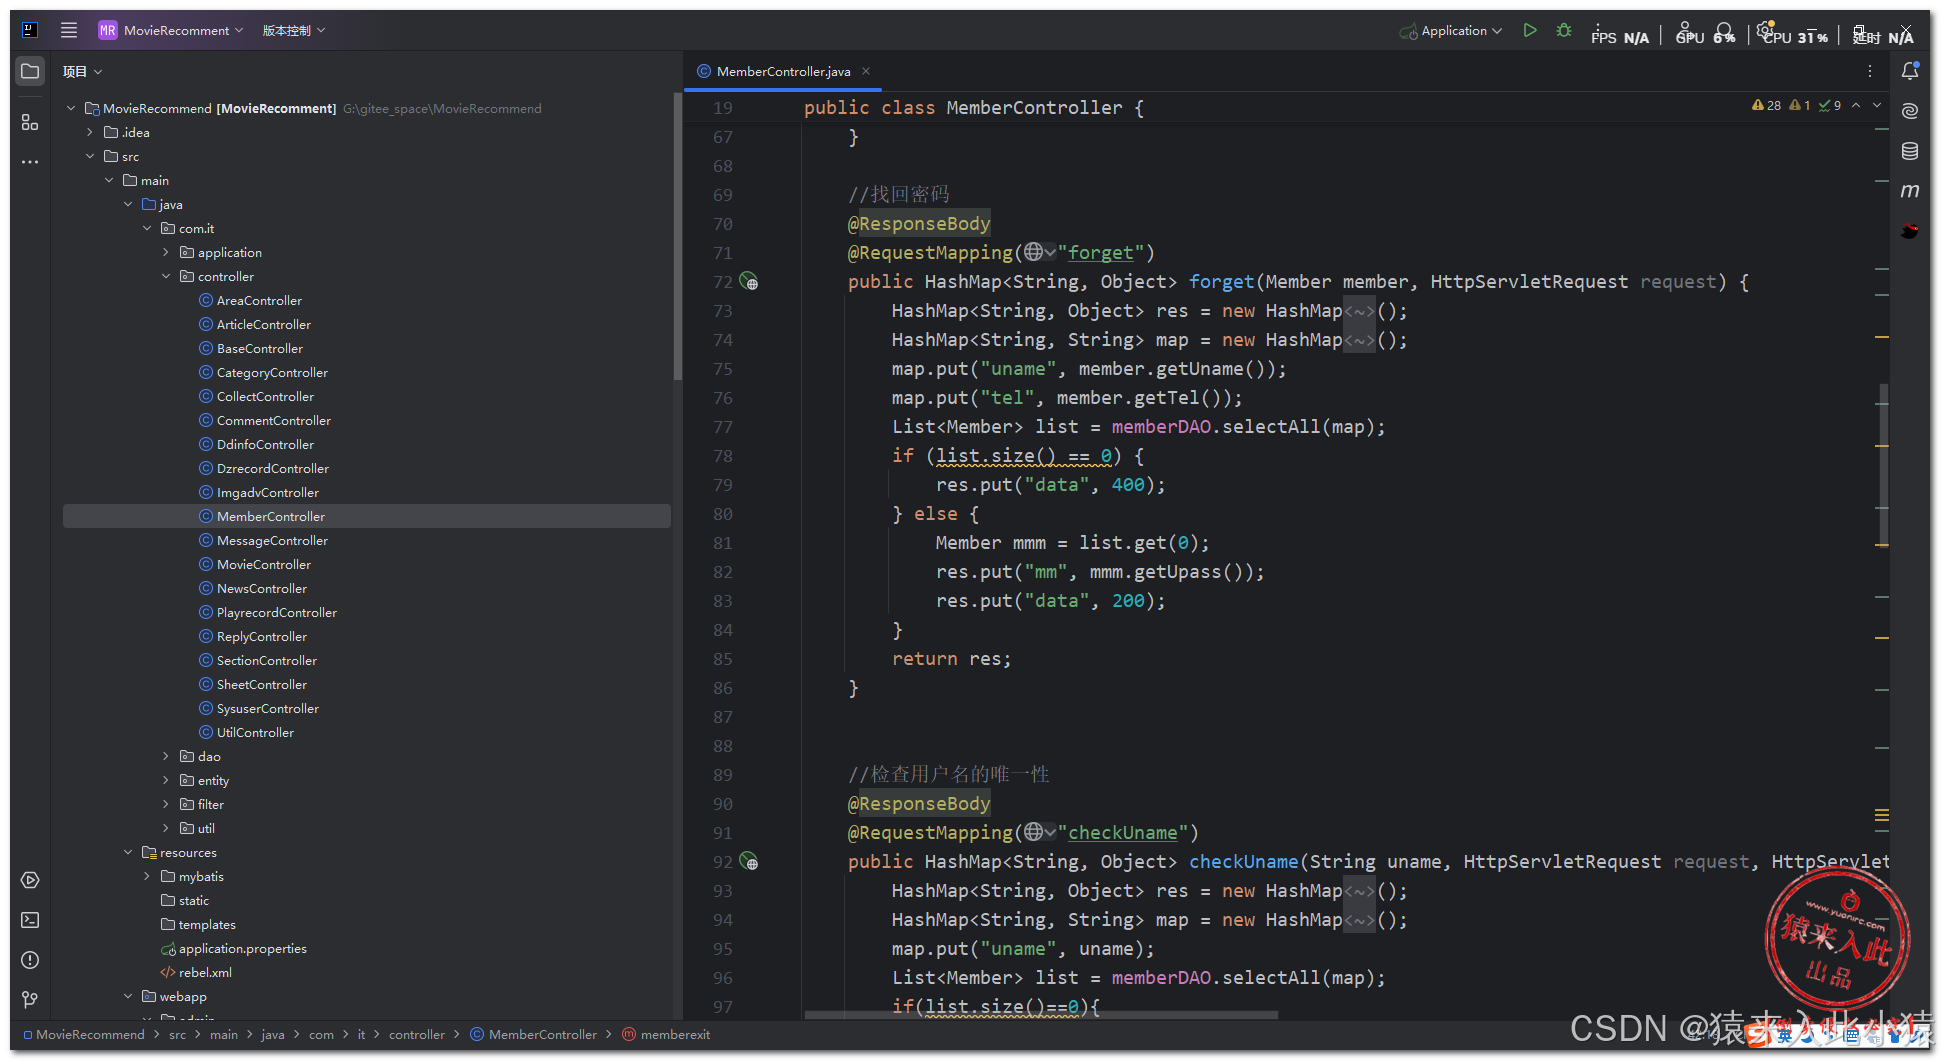Expand the dao package

point(165,756)
